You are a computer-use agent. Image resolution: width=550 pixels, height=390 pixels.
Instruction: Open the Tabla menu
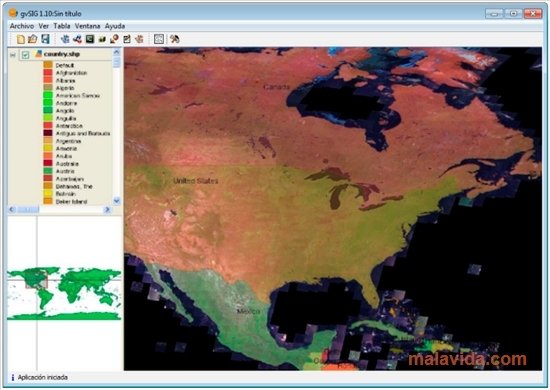point(62,26)
